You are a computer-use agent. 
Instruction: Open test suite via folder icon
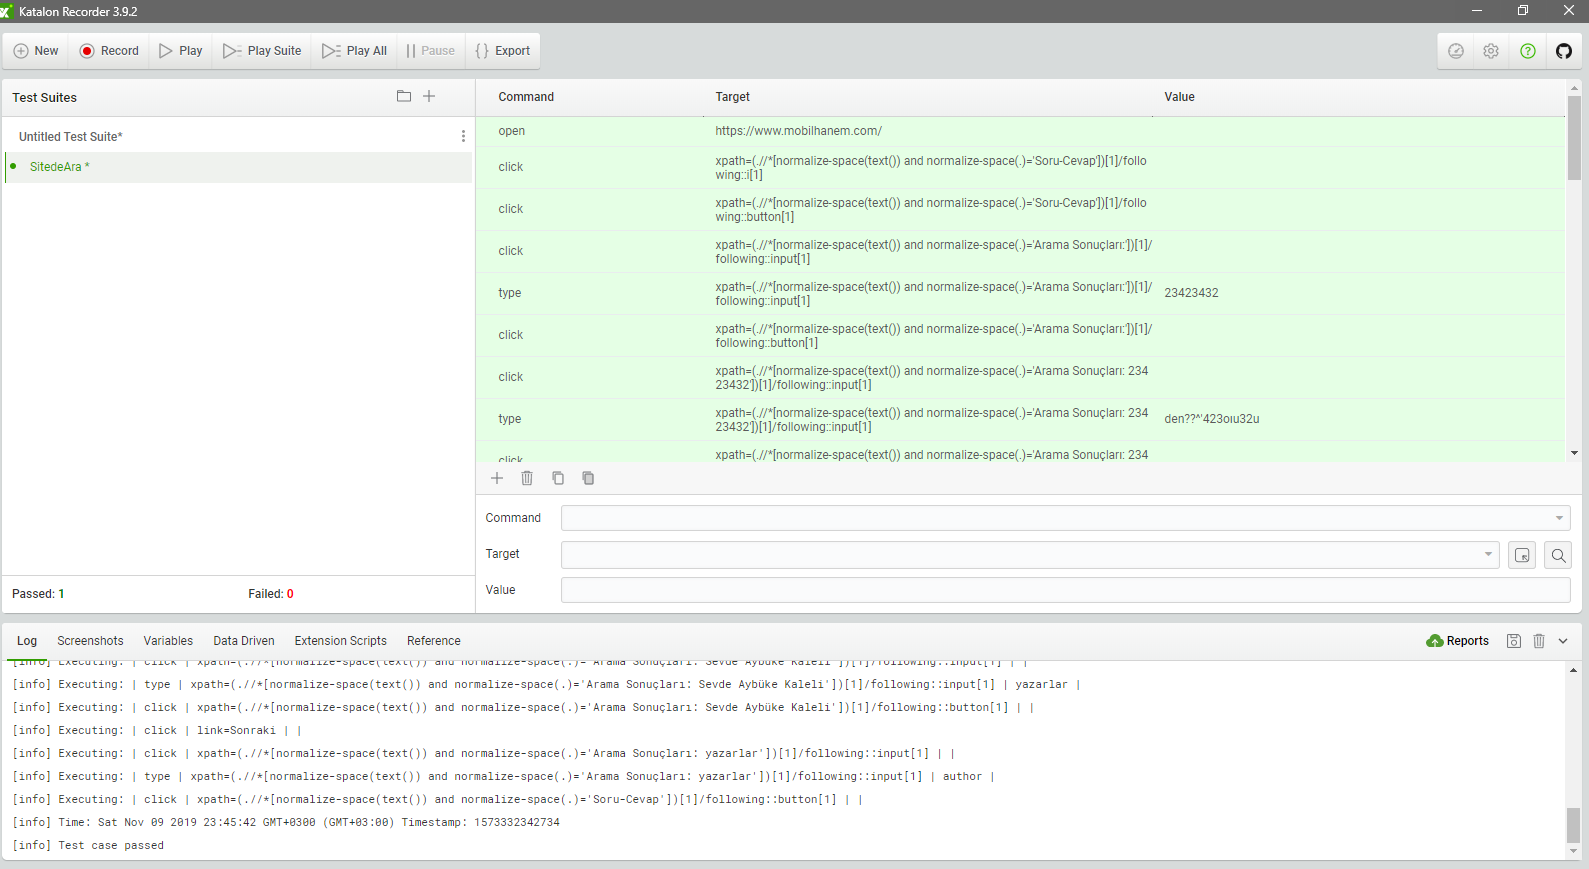point(404,96)
